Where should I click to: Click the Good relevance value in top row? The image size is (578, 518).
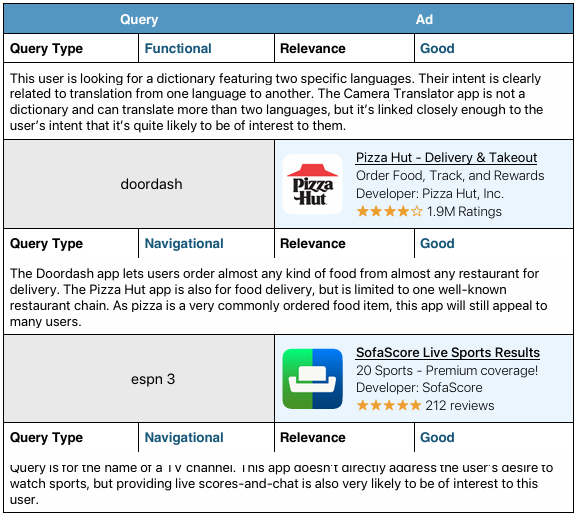click(x=437, y=48)
